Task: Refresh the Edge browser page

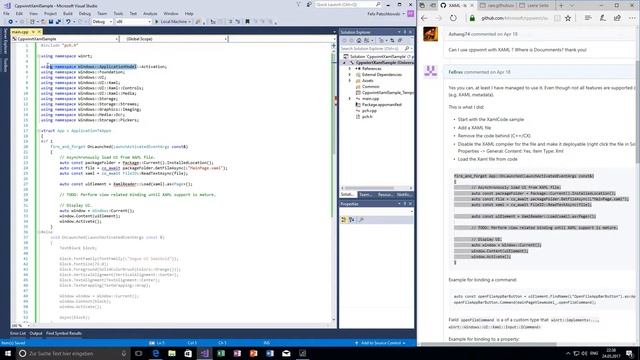Action: tap(453, 18)
